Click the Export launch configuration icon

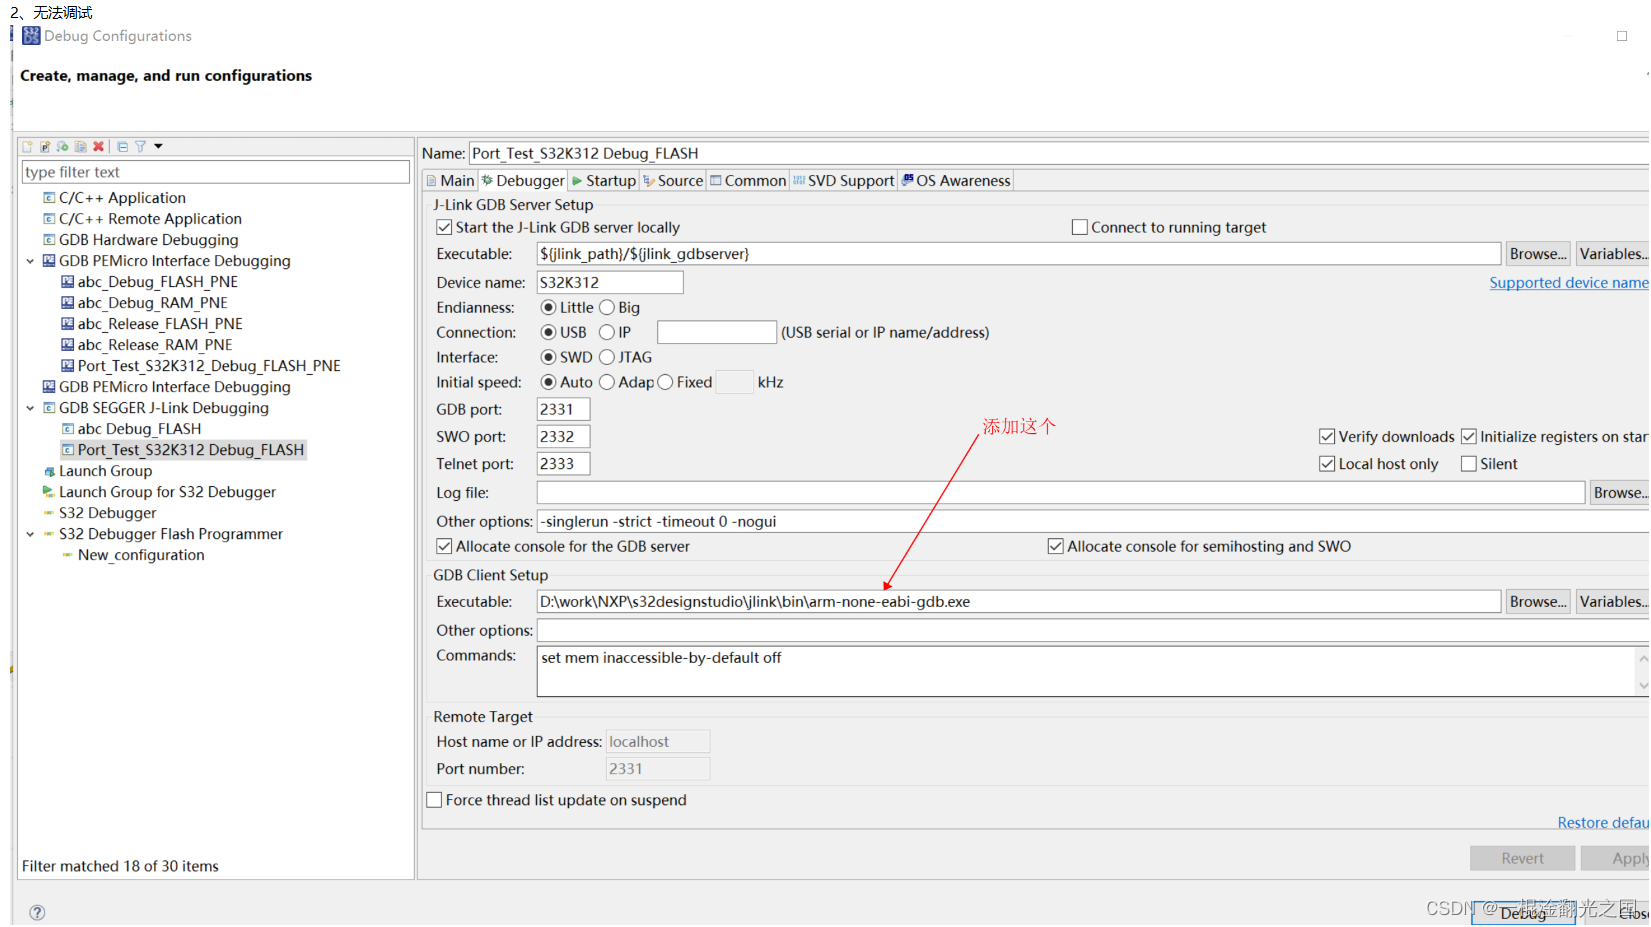pyautogui.click(x=63, y=146)
